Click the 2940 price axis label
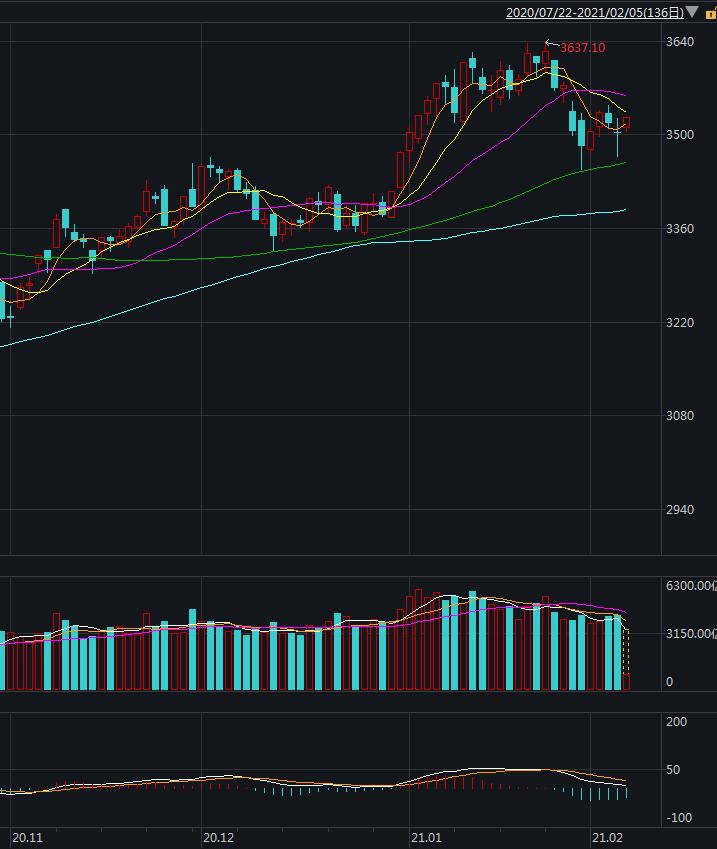 pos(680,510)
